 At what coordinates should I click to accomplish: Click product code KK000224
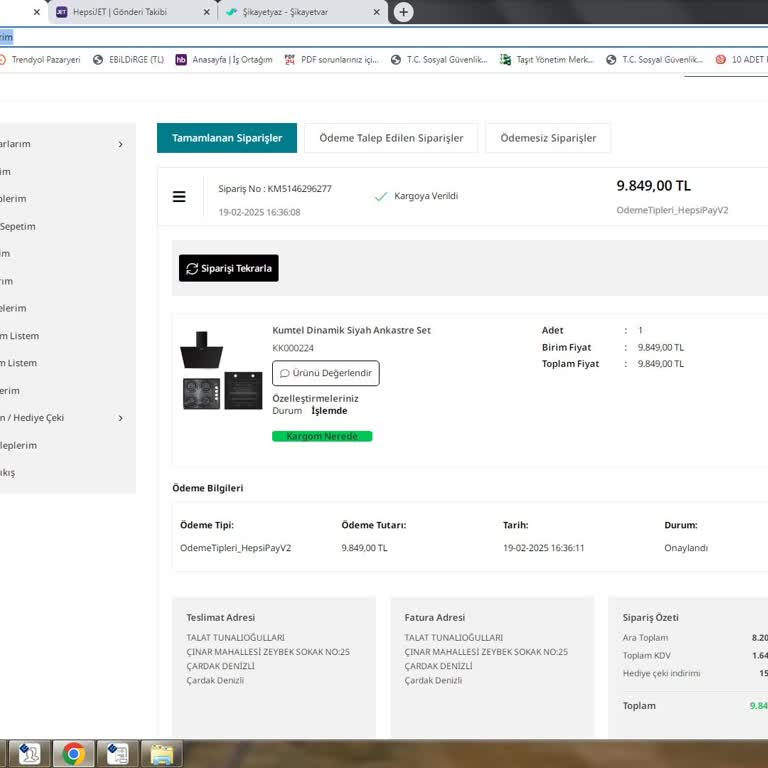point(293,348)
